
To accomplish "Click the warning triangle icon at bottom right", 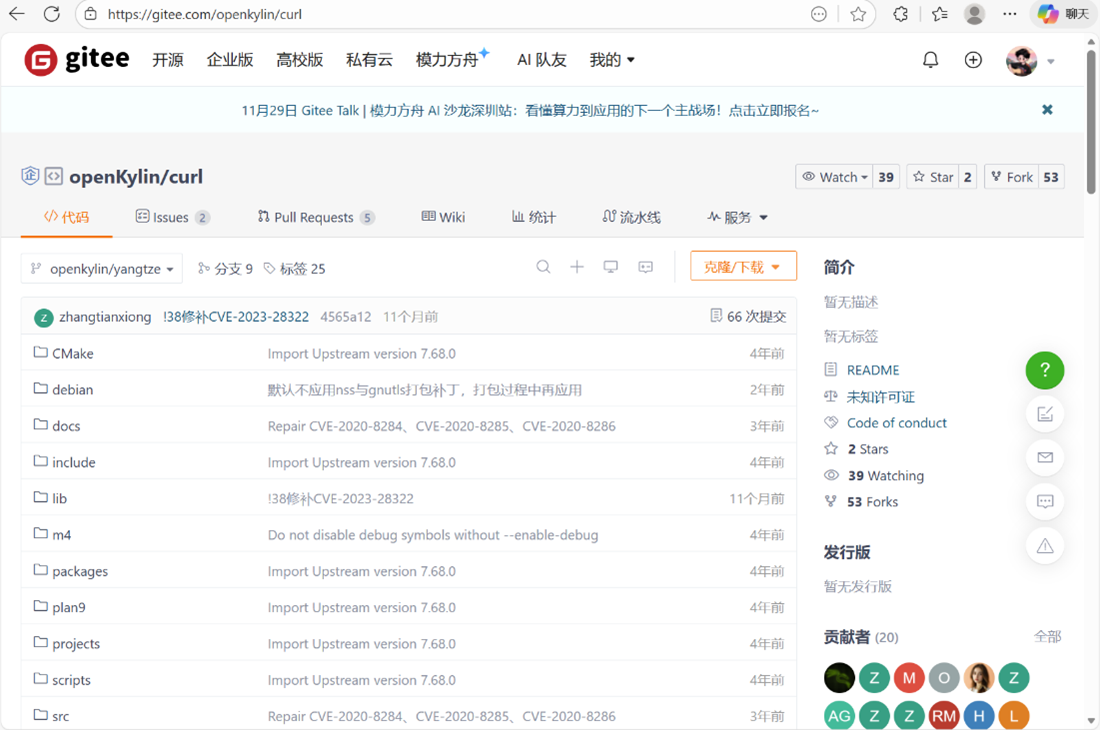I will 1045,545.
